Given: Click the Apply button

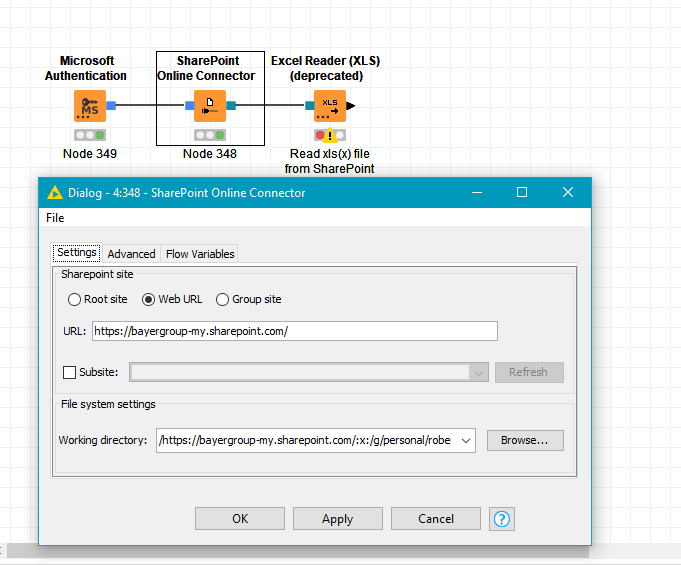Looking at the screenshot, I should [337, 519].
